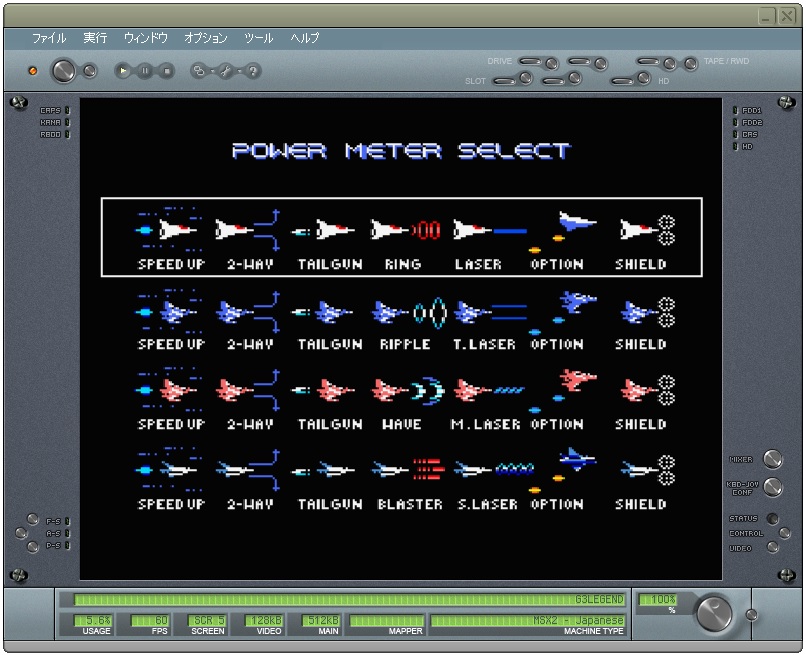Click the 60 FPS readout

click(x=150, y=621)
